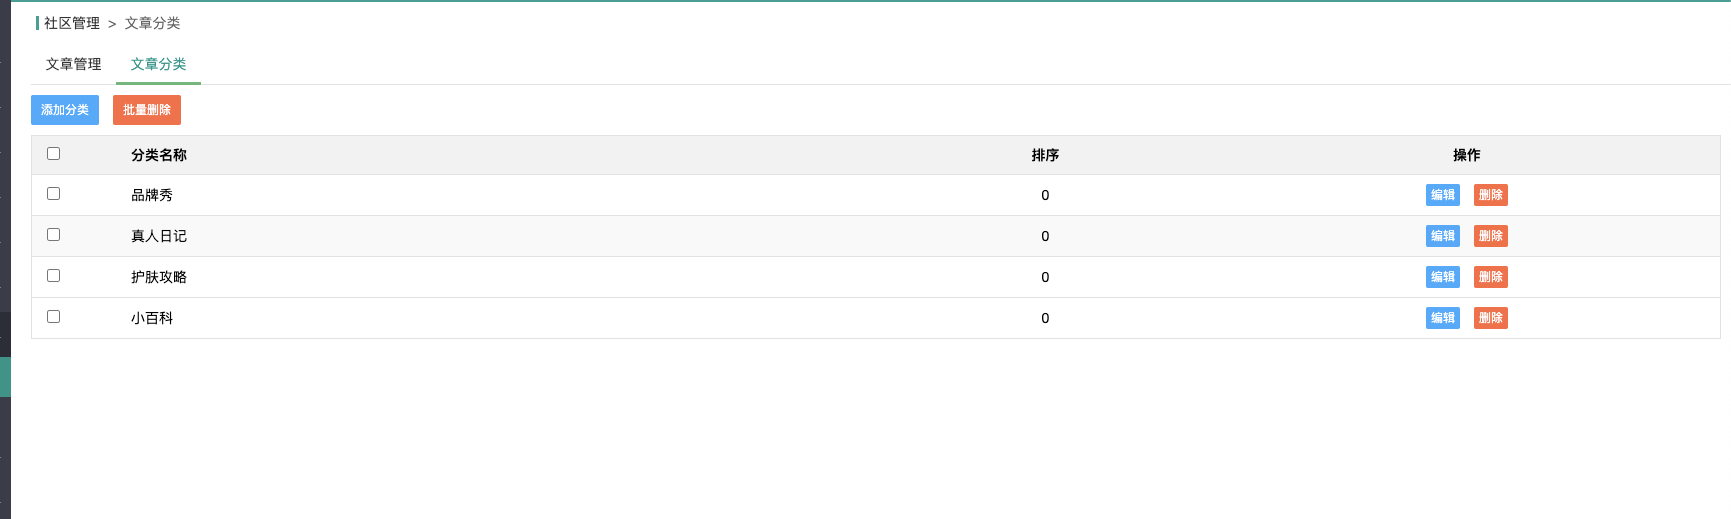Select the 文章分类 tab
Viewport: 1731px width, 519px height.
pos(159,64)
